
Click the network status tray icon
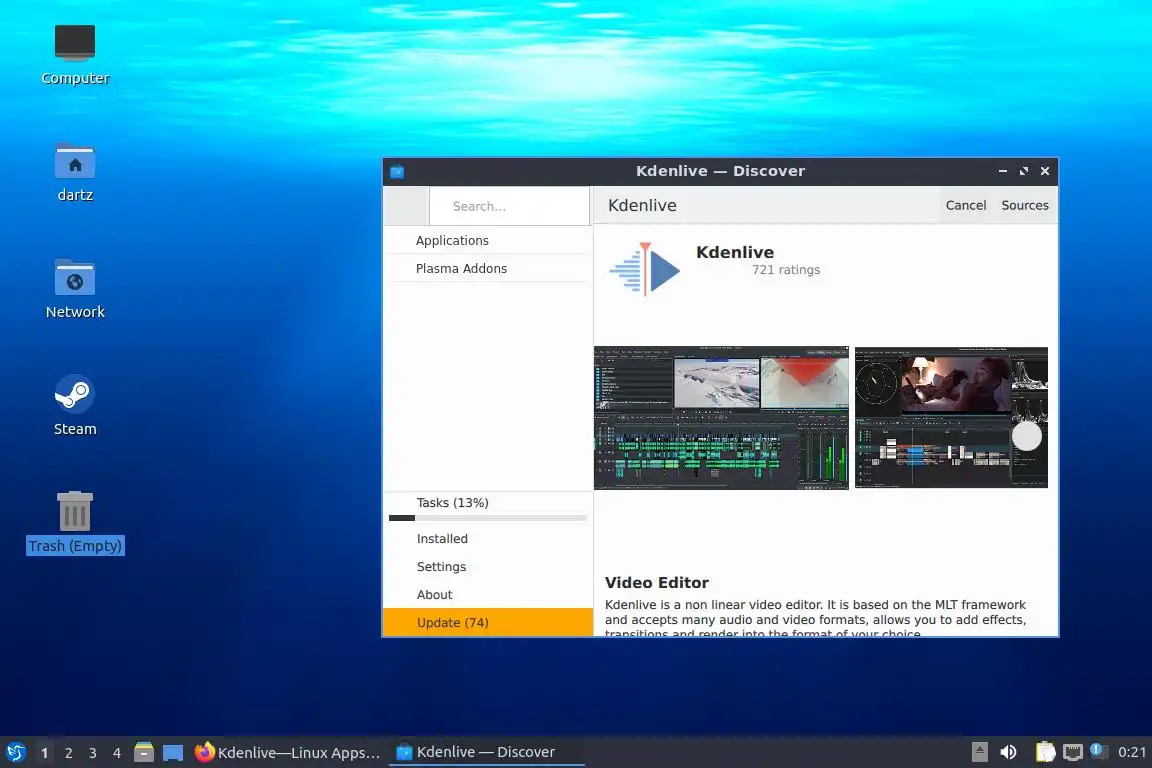[1073, 752]
